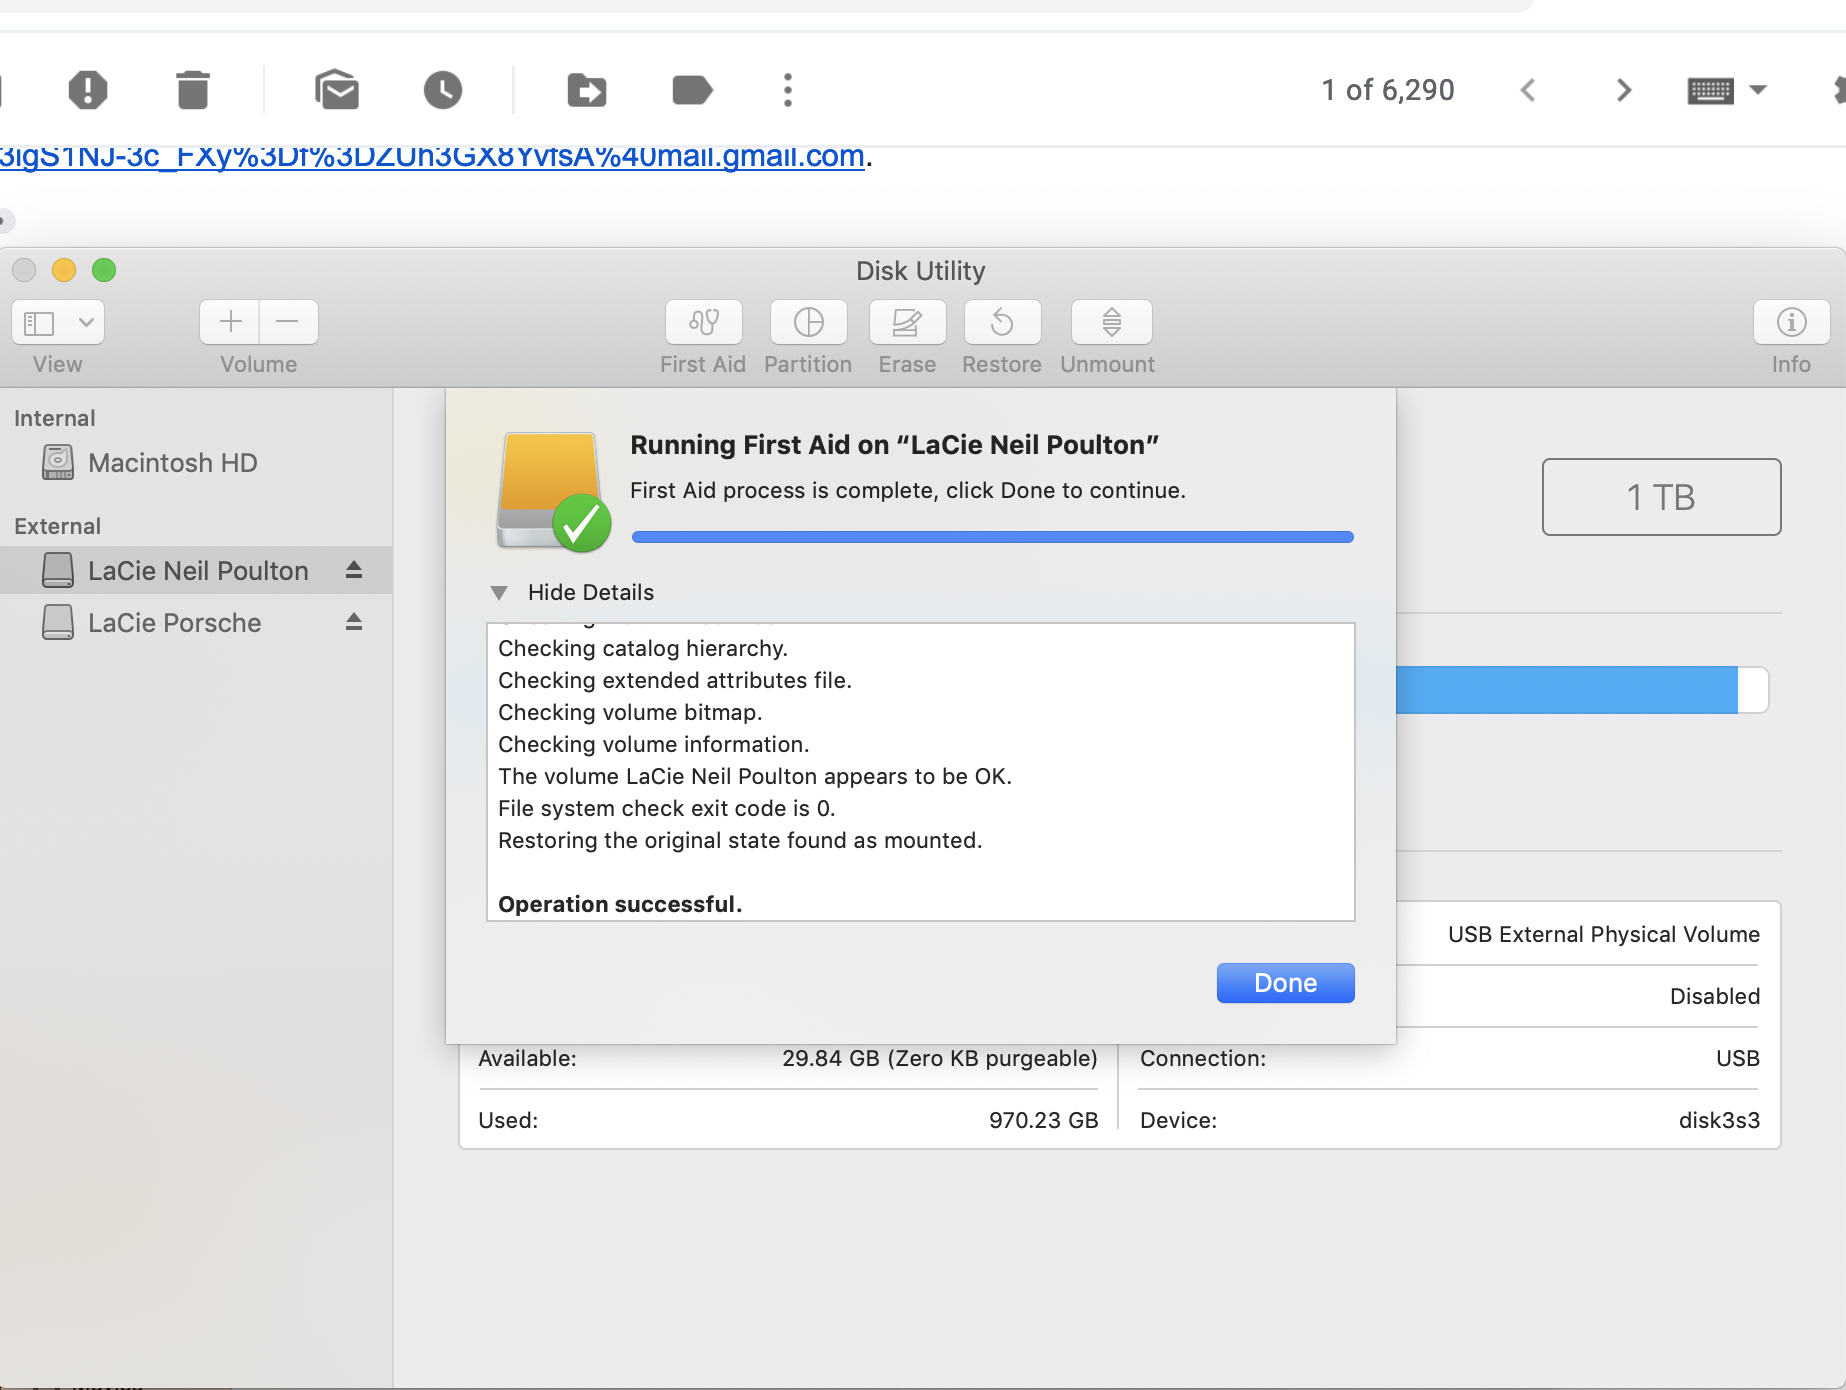Click the 'Checking extended attributes file.' line
1846x1390 pixels.
[675, 680]
